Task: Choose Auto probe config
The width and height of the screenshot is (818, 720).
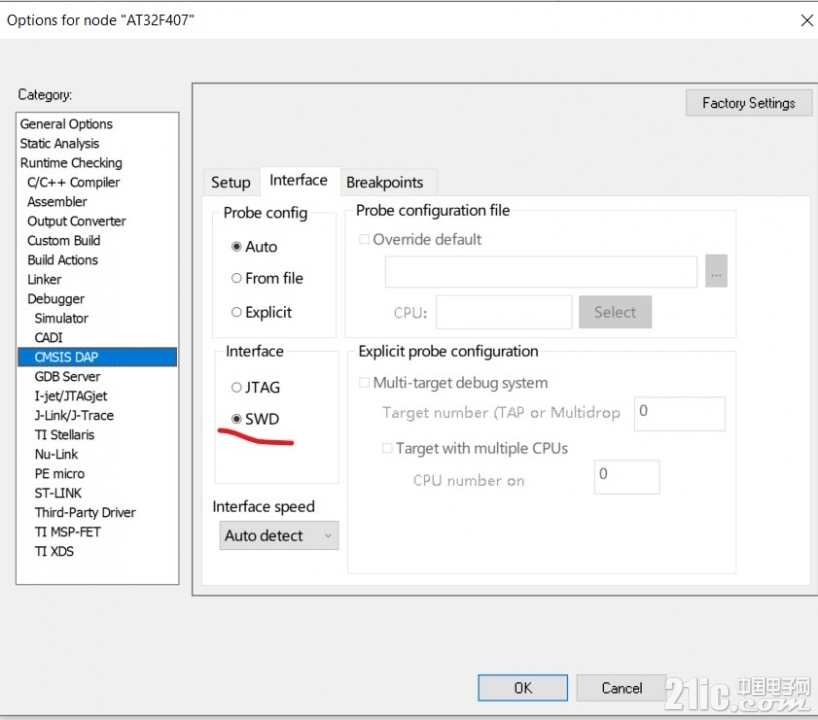Action: click(x=254, y=246)
